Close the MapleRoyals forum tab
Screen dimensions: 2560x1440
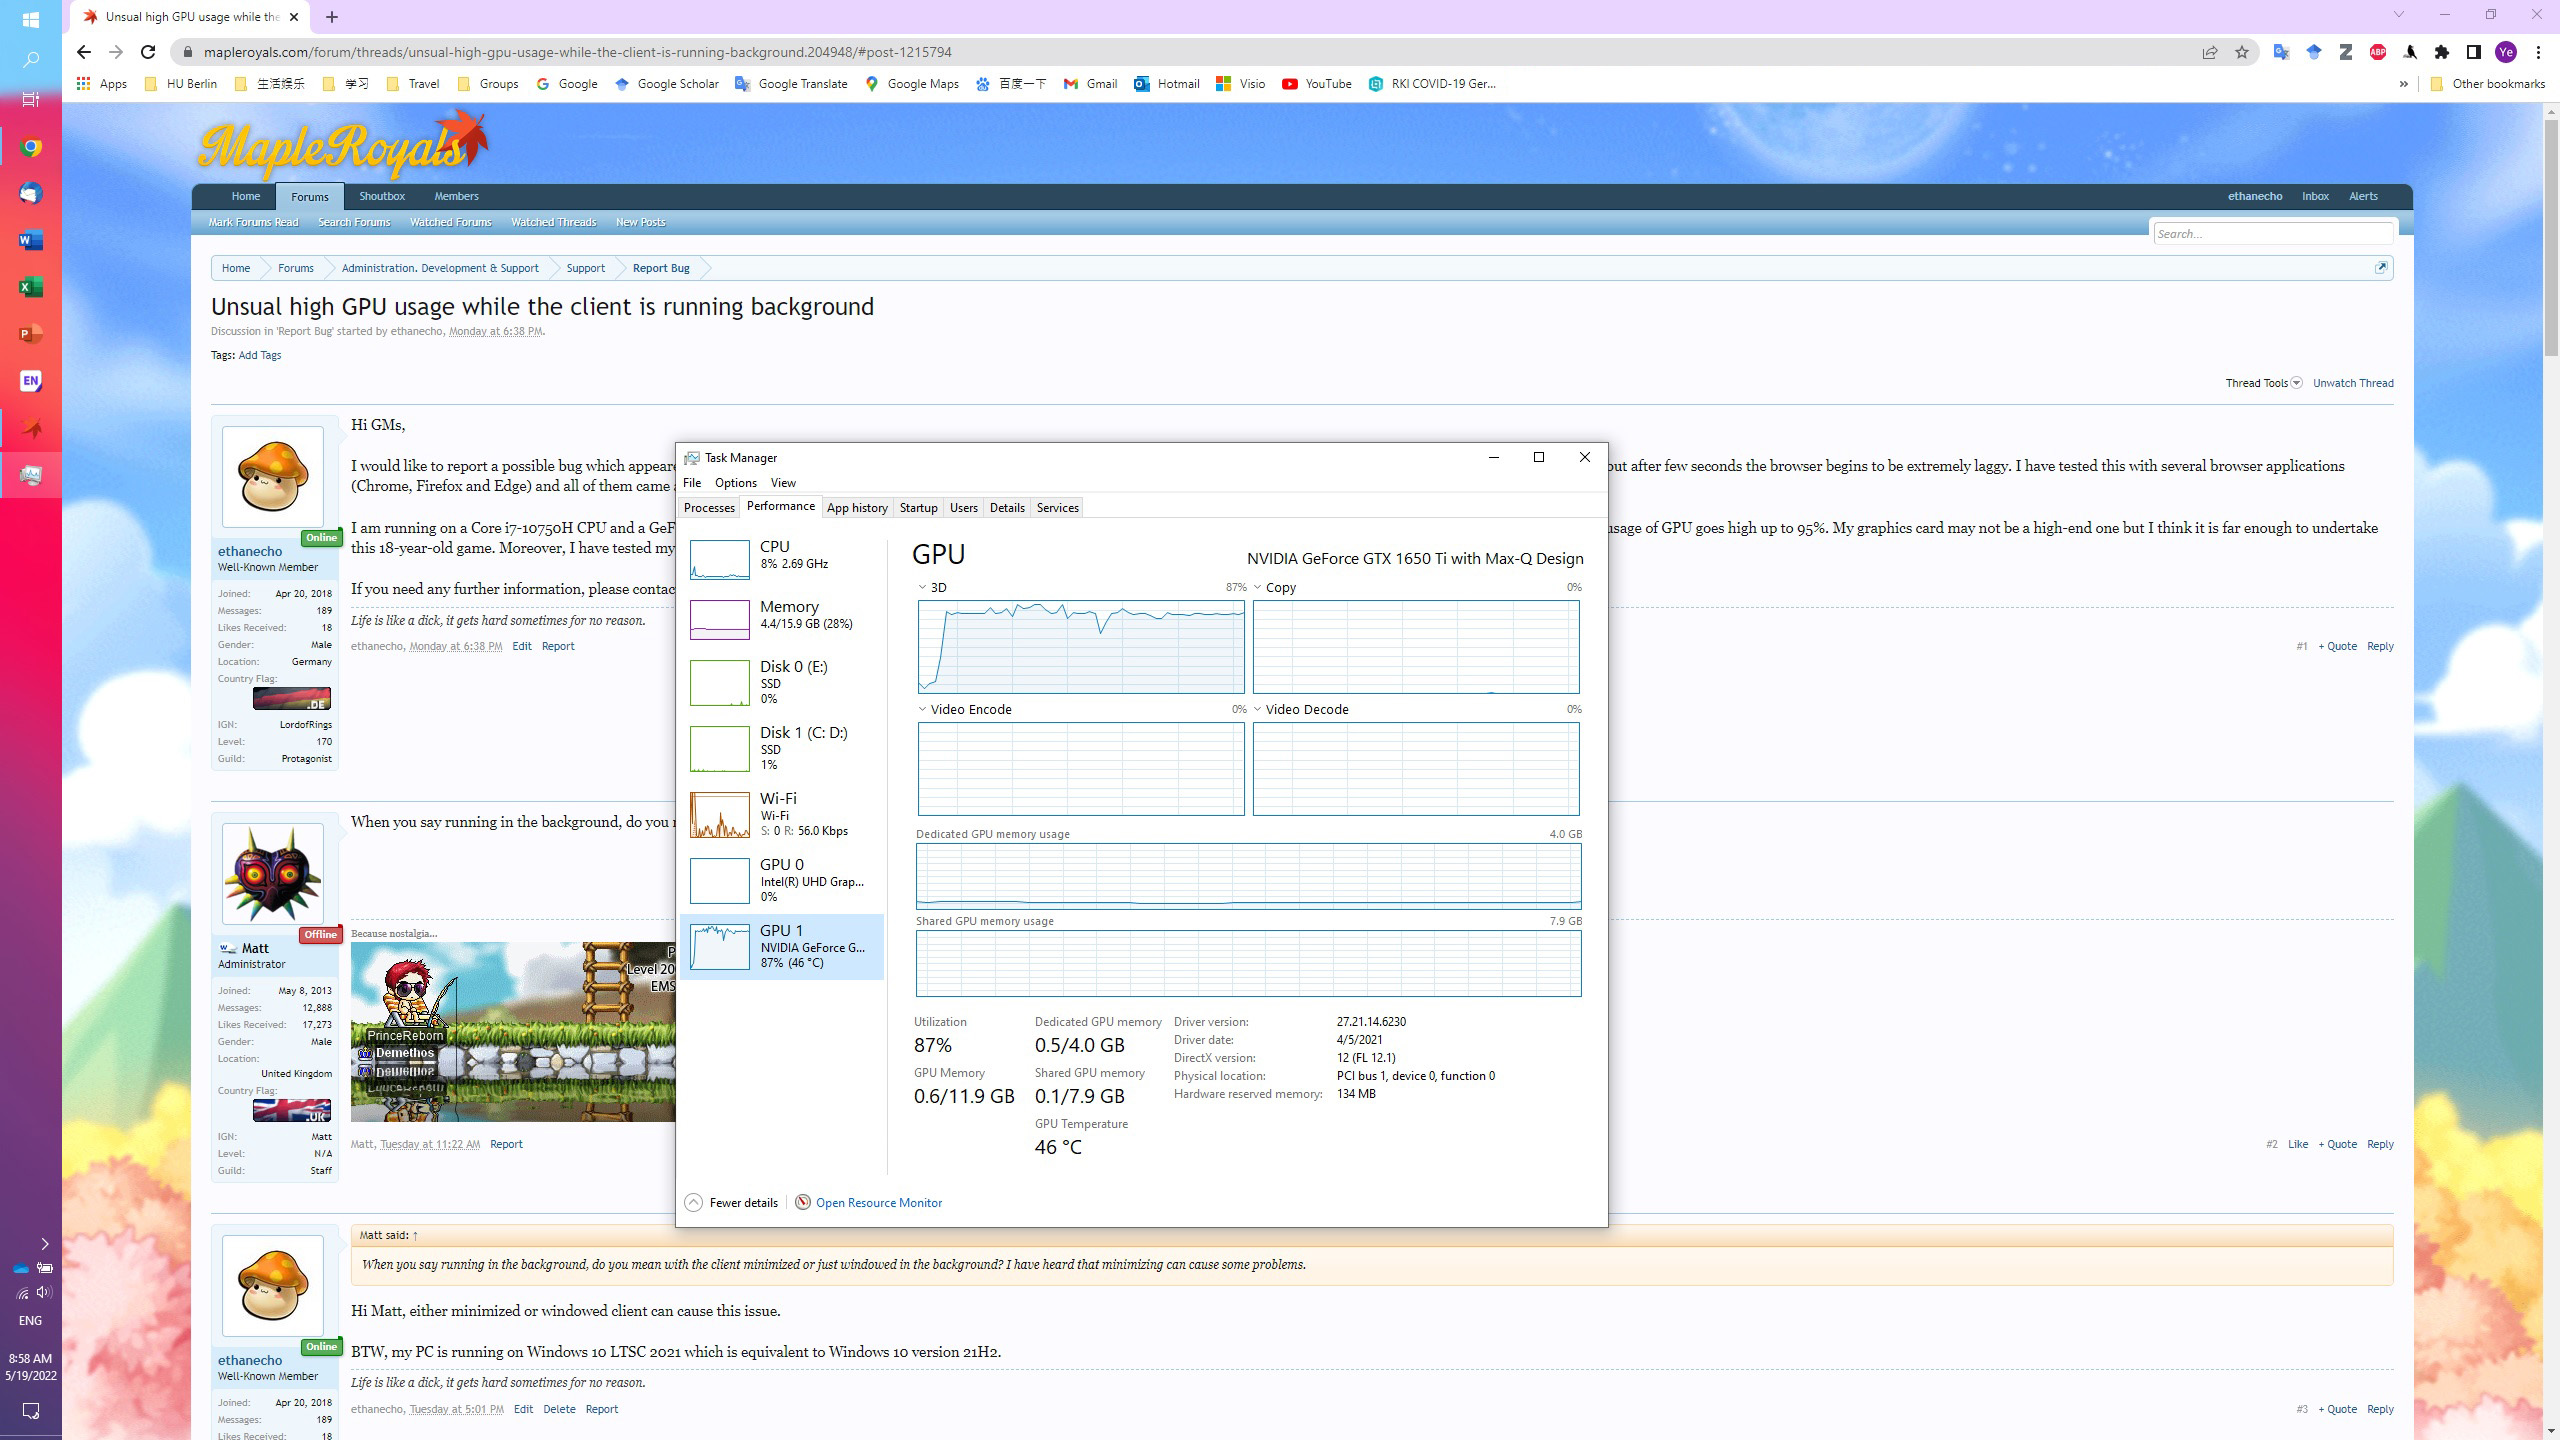pyautogui.click(x=294, y=17)
